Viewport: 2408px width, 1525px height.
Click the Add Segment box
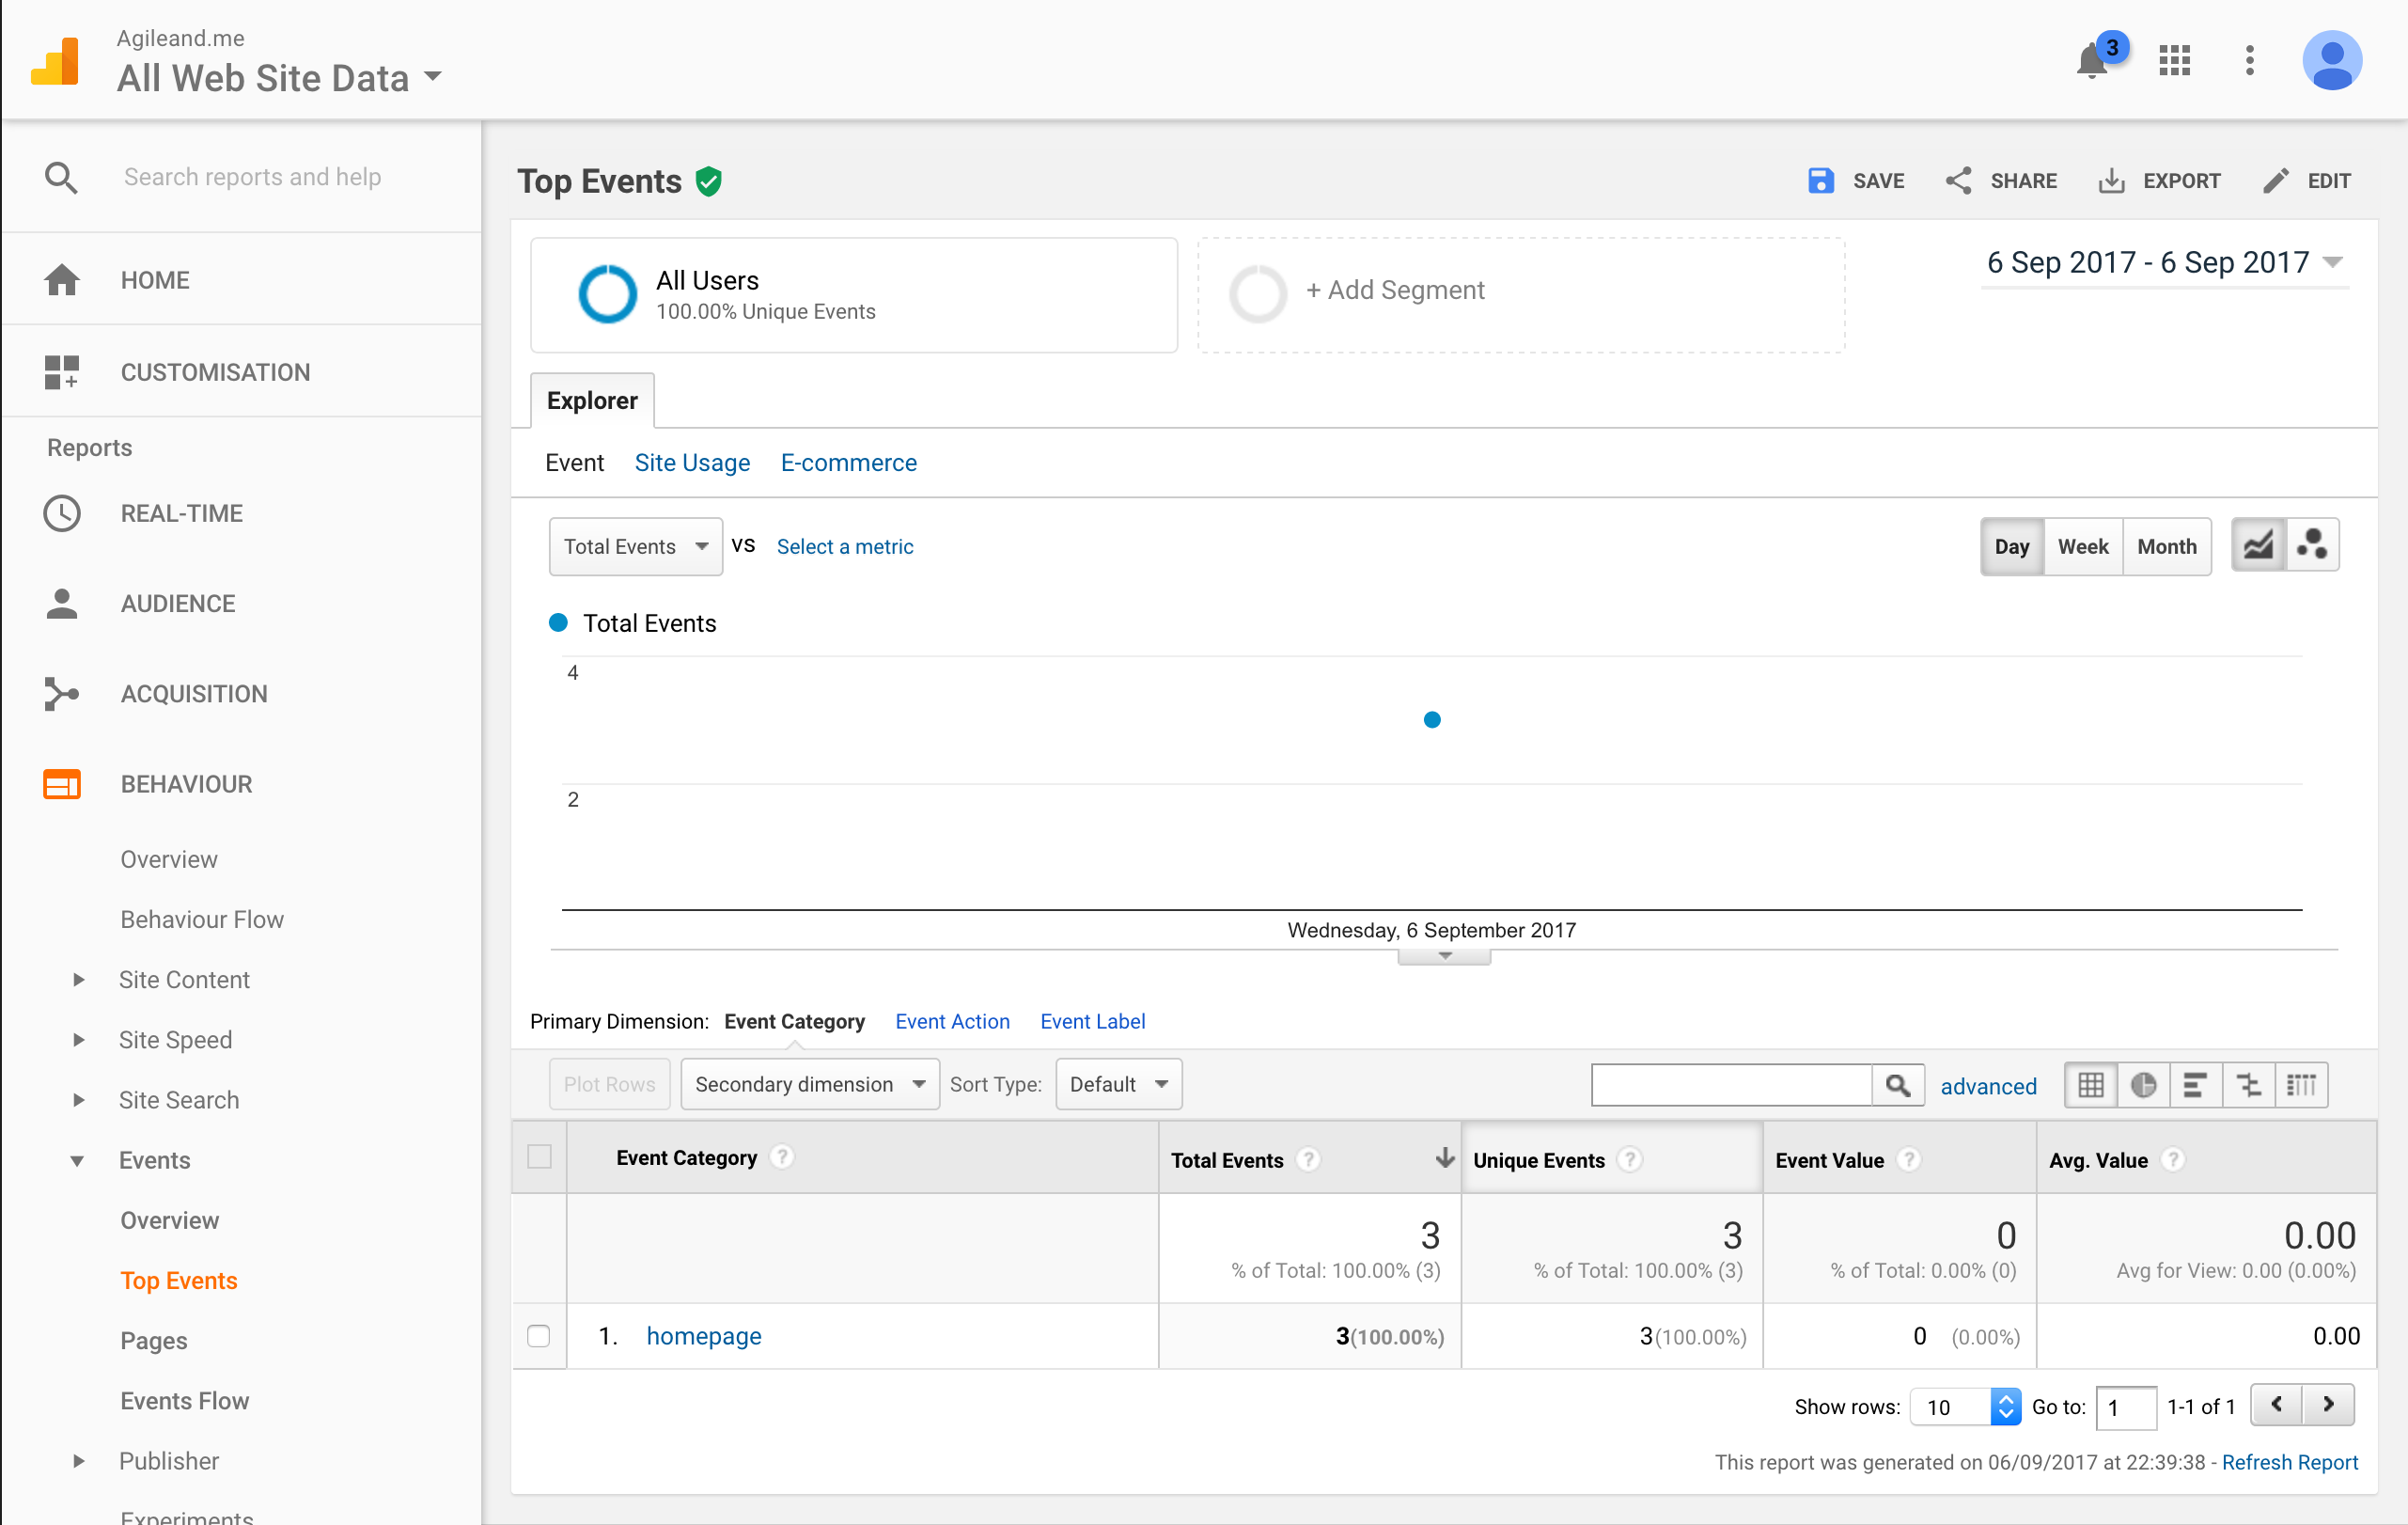pyautogui.click(x=1521, y=294)
